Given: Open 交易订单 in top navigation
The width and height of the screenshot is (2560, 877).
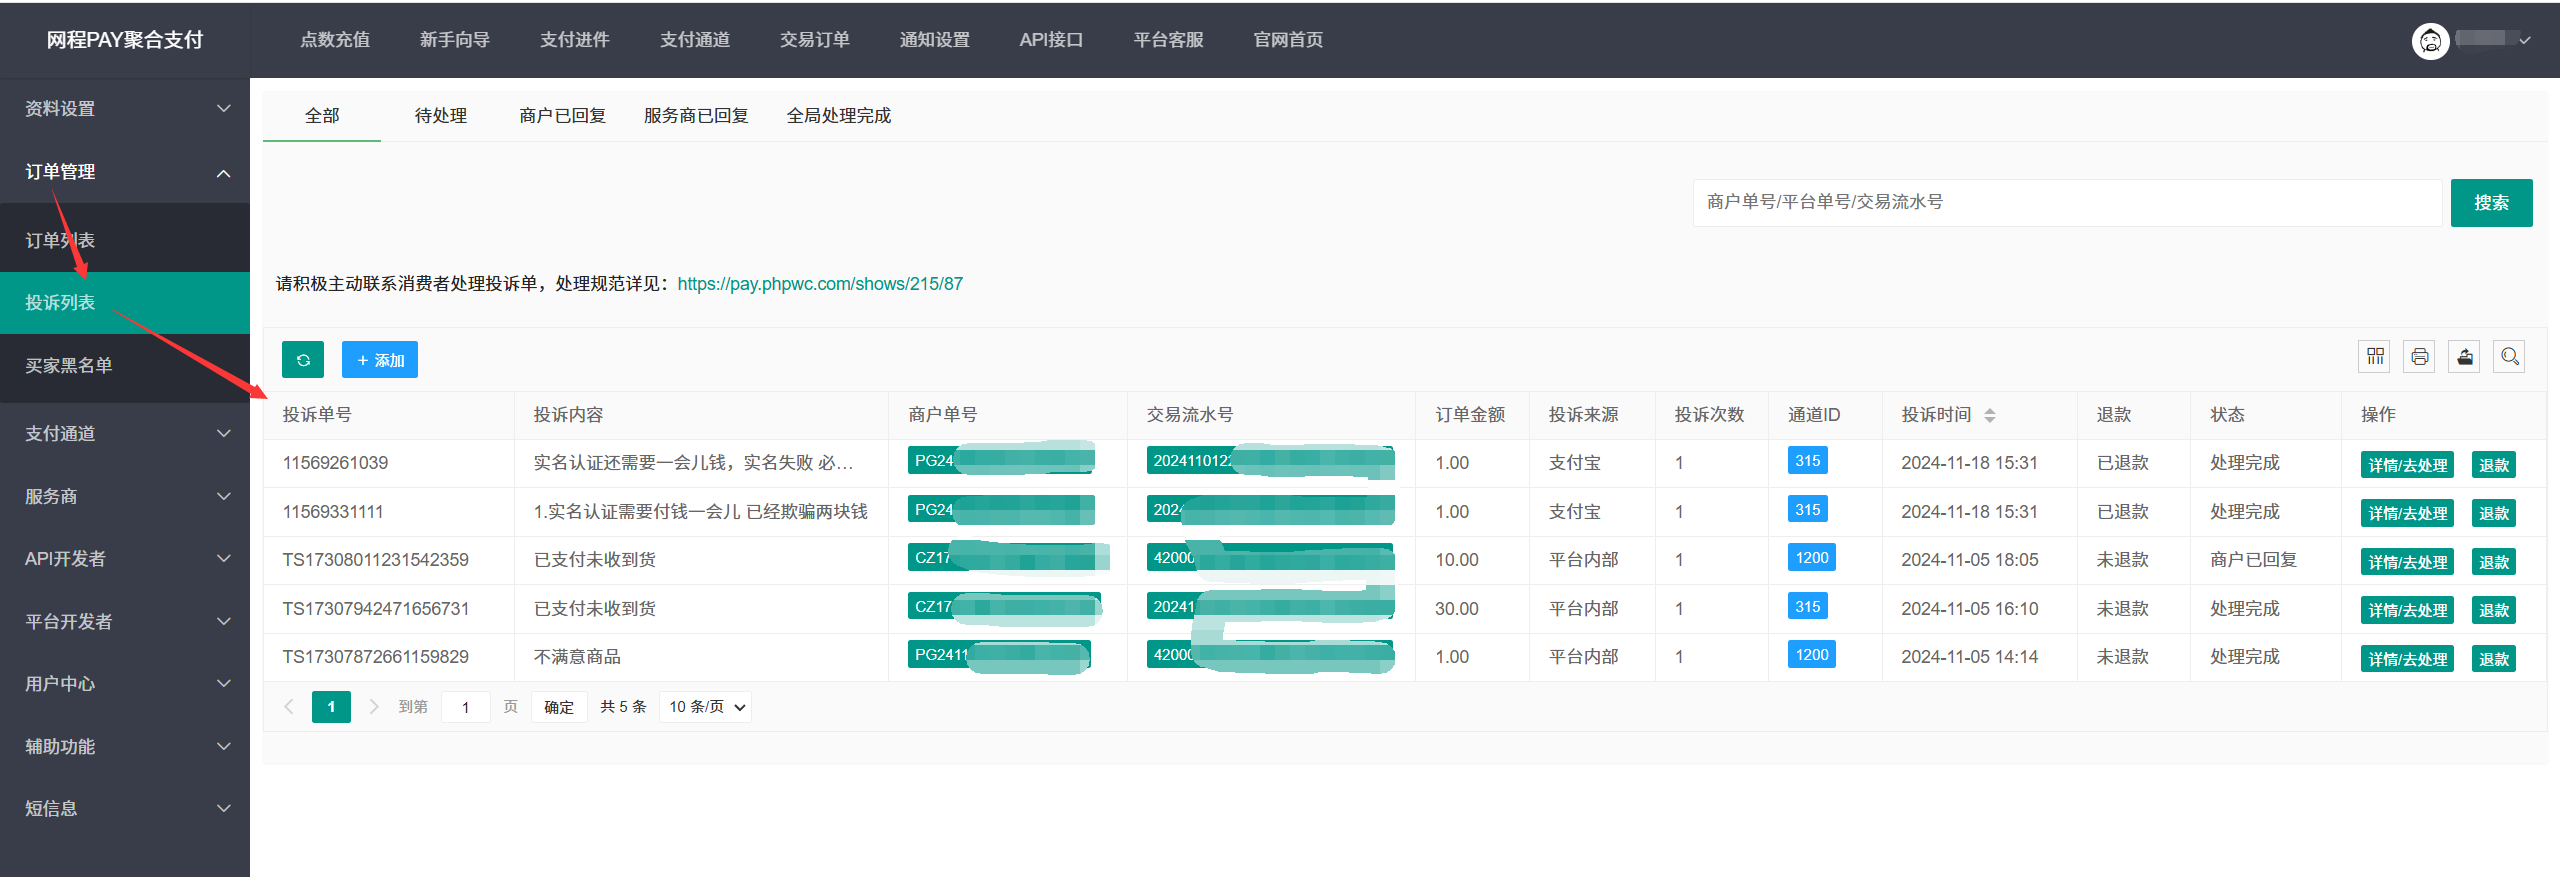Looking at the screenshot, I should click(815, 40).
